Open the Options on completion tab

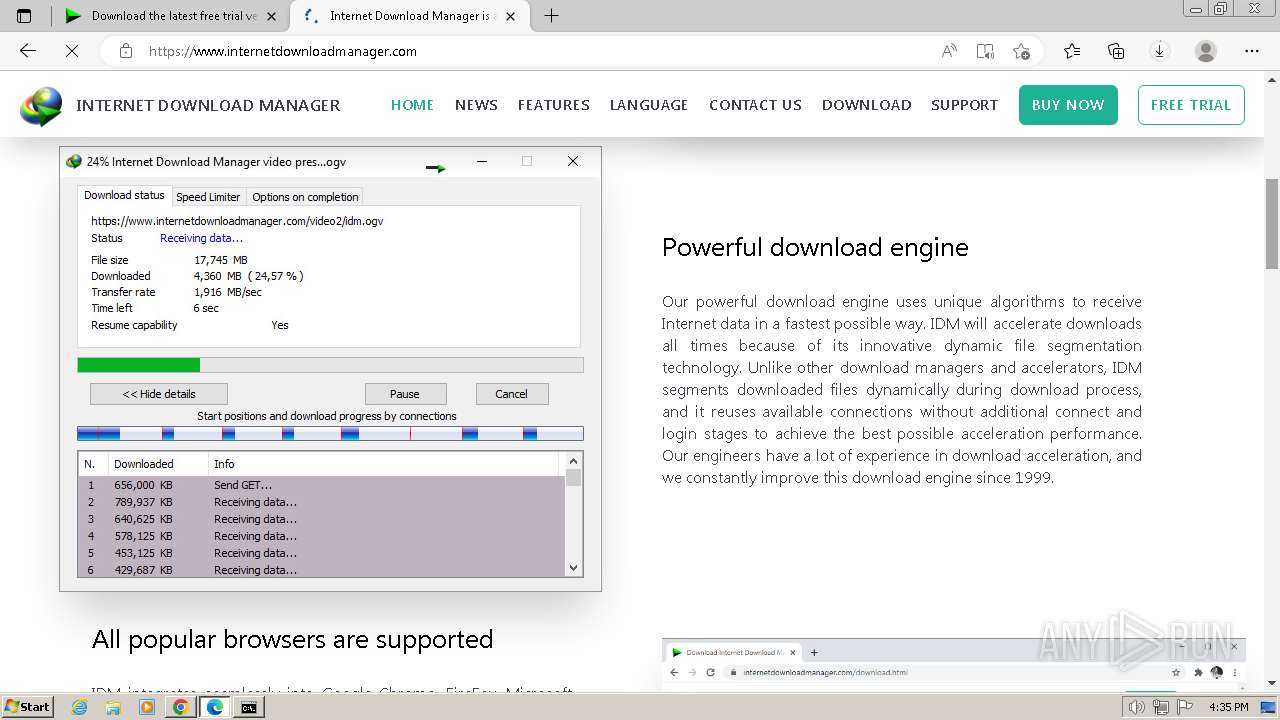305,197
